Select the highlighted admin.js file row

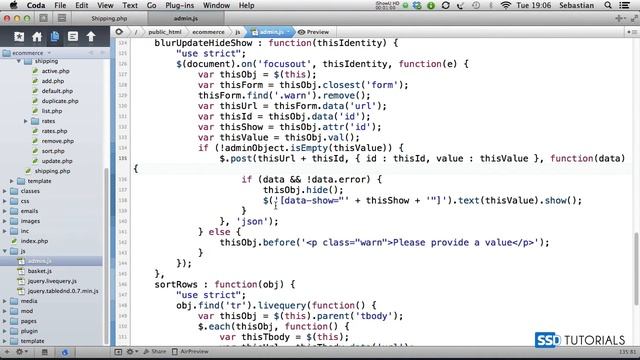click(51, 261)
